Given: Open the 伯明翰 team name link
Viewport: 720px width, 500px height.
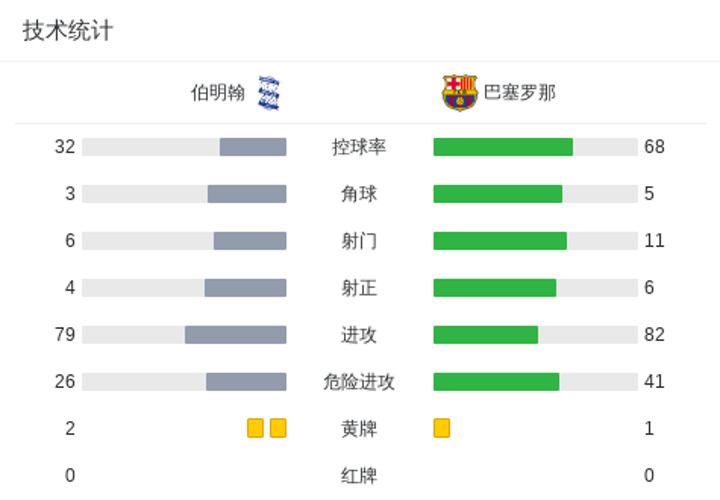Looking at the screenshot, I should tap(218, 93).
